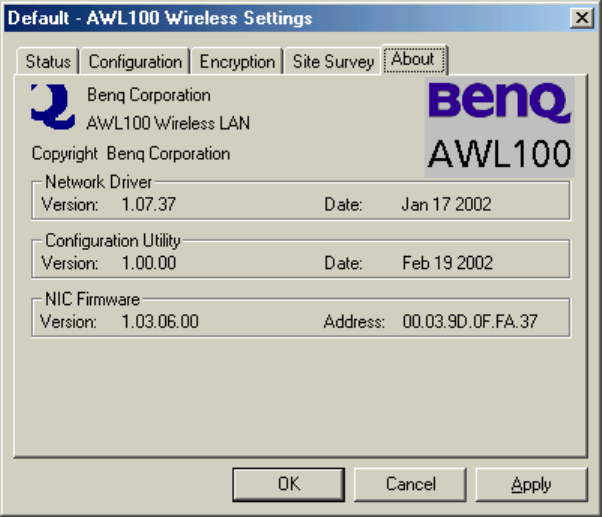Click the Copyright Benq Corporation line
The image size is (602, 517).
click(131, 154)
